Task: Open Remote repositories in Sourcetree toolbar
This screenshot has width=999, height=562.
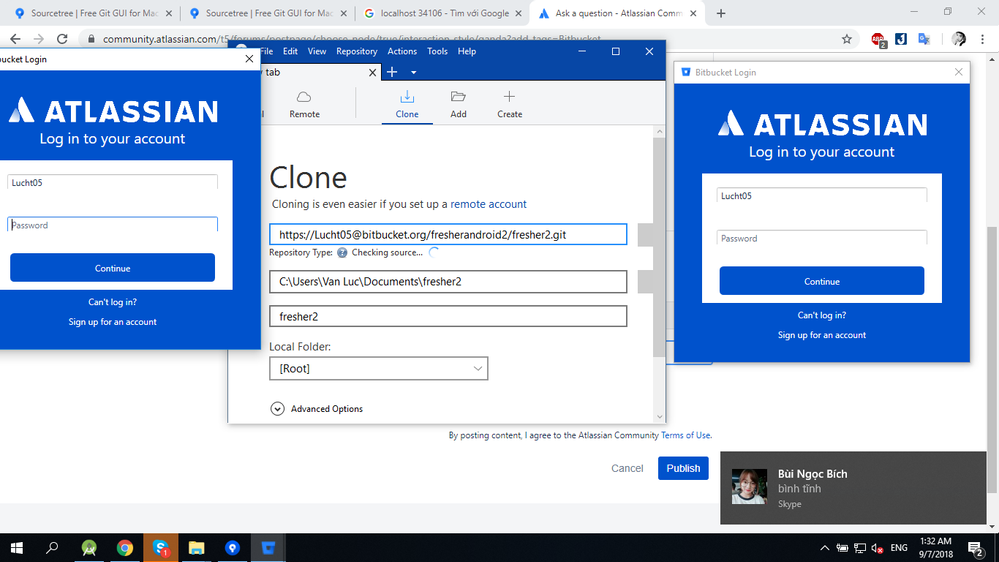Action: click(x=304, y=104)
